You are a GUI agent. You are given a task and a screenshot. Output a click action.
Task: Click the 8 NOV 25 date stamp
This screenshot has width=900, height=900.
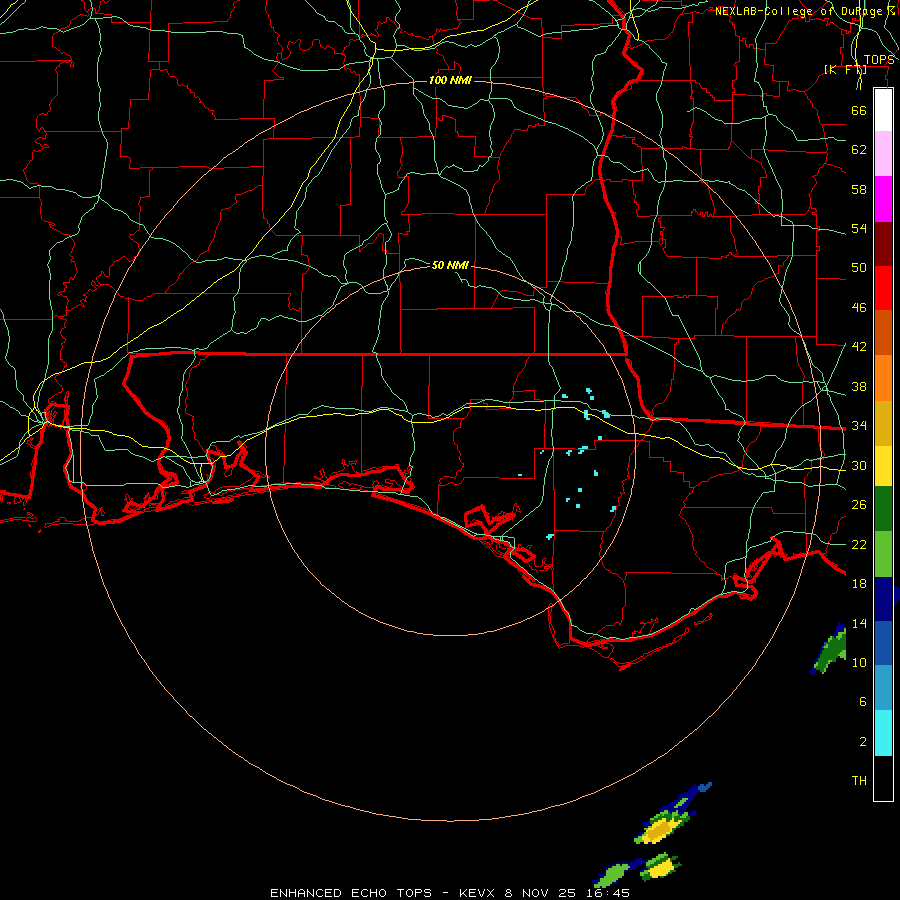click(541, 893)
